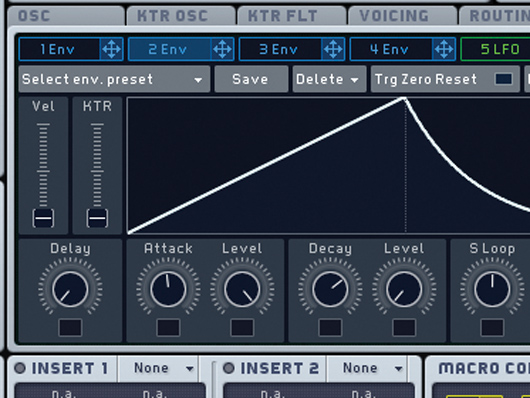The image size is (530, 398).
Task: Click the Delay knob
Action: pyautogui.click(x=70, y=289)
